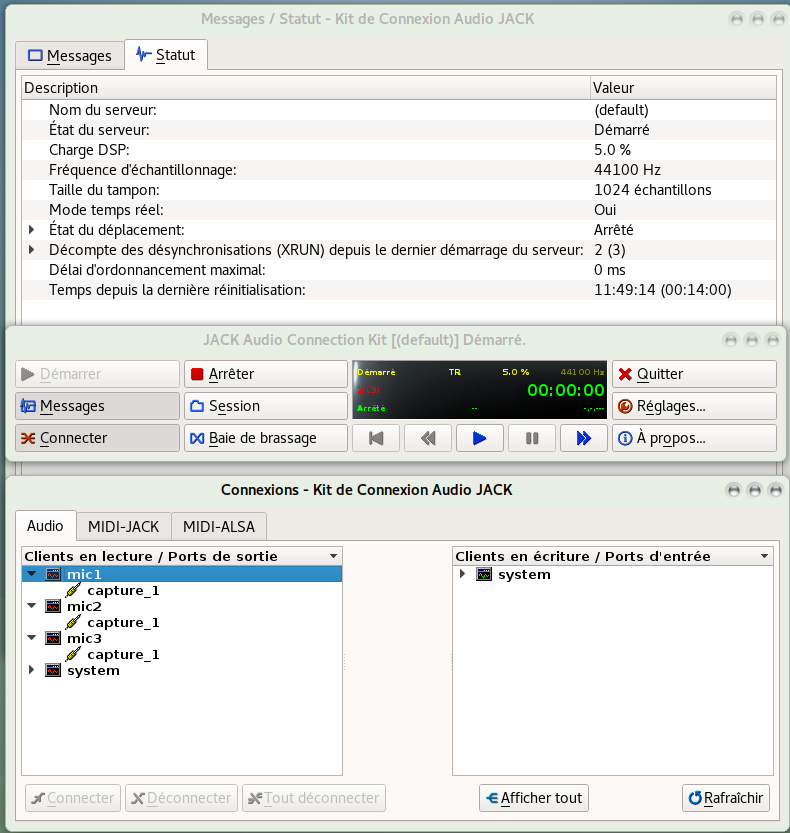Click the green 00:00:00 time display

click(x=566, y=390)
